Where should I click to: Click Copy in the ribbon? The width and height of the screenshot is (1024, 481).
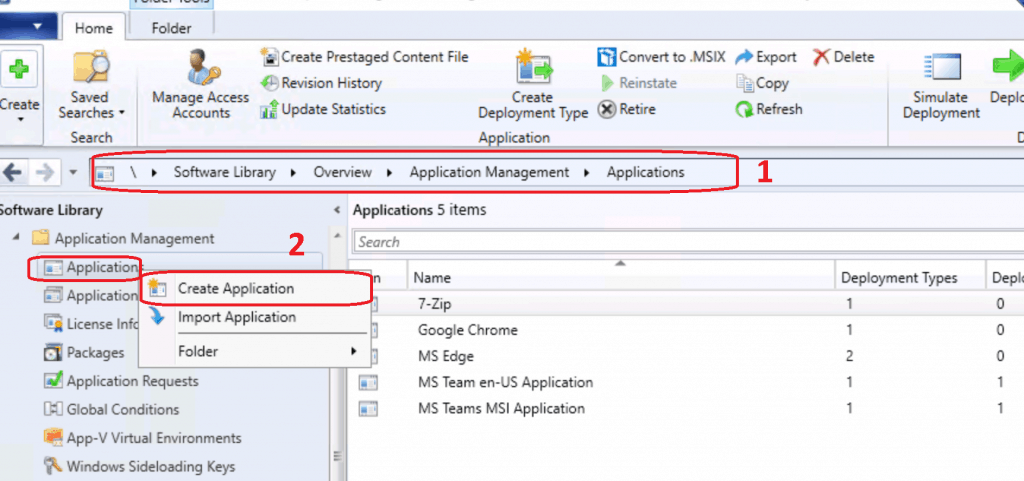[x=762, y=83]
